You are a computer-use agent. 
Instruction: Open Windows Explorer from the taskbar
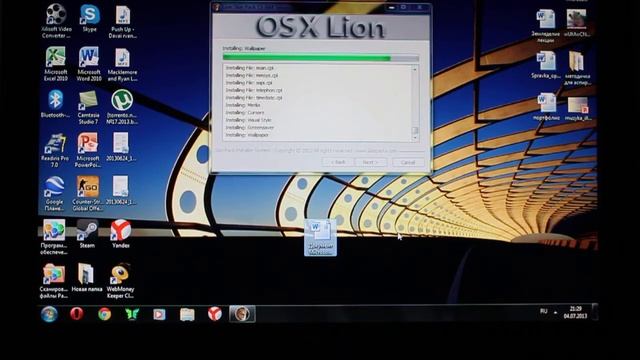(x=187, y=314)
